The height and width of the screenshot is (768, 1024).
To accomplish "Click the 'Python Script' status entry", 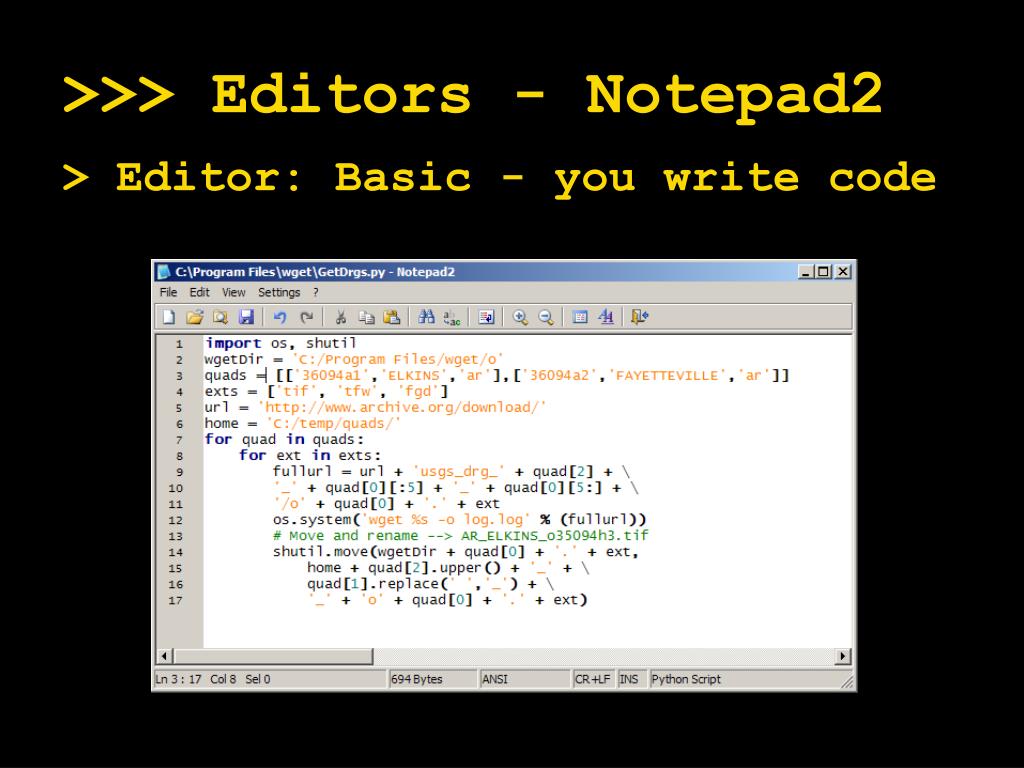I will (x=686, y=679).
